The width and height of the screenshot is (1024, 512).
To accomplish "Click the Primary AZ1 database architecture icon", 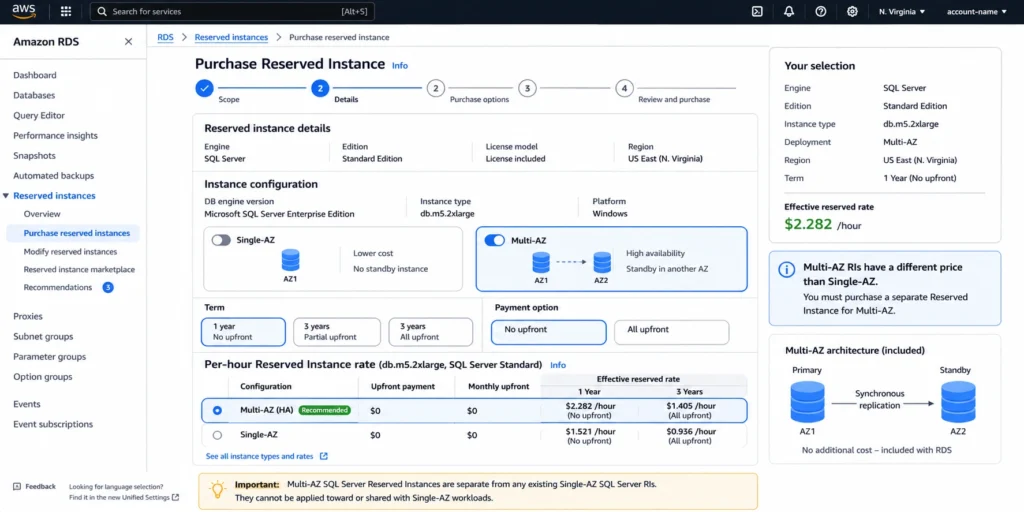I will point(807,402).
